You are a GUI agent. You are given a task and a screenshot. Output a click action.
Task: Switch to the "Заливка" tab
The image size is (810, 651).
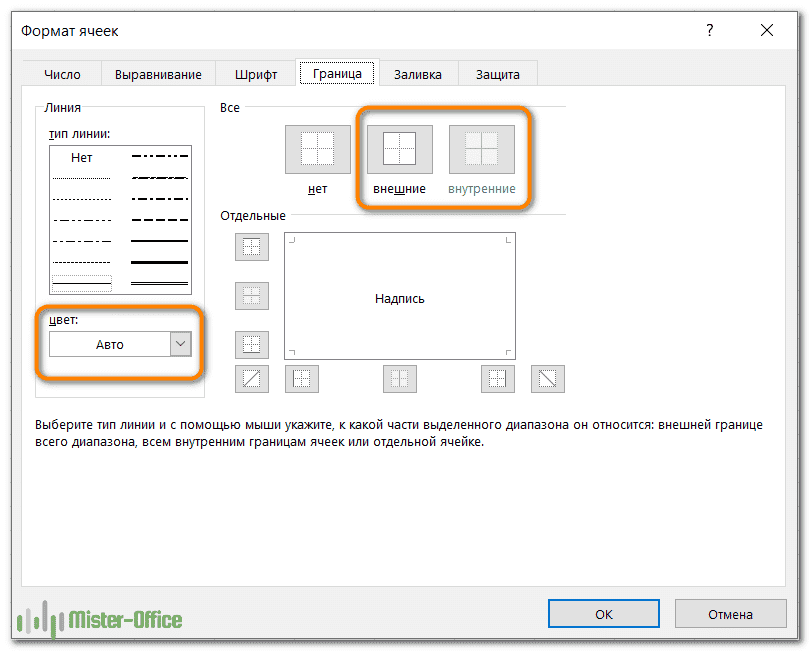pyautogui.click(x=419, y=74)
